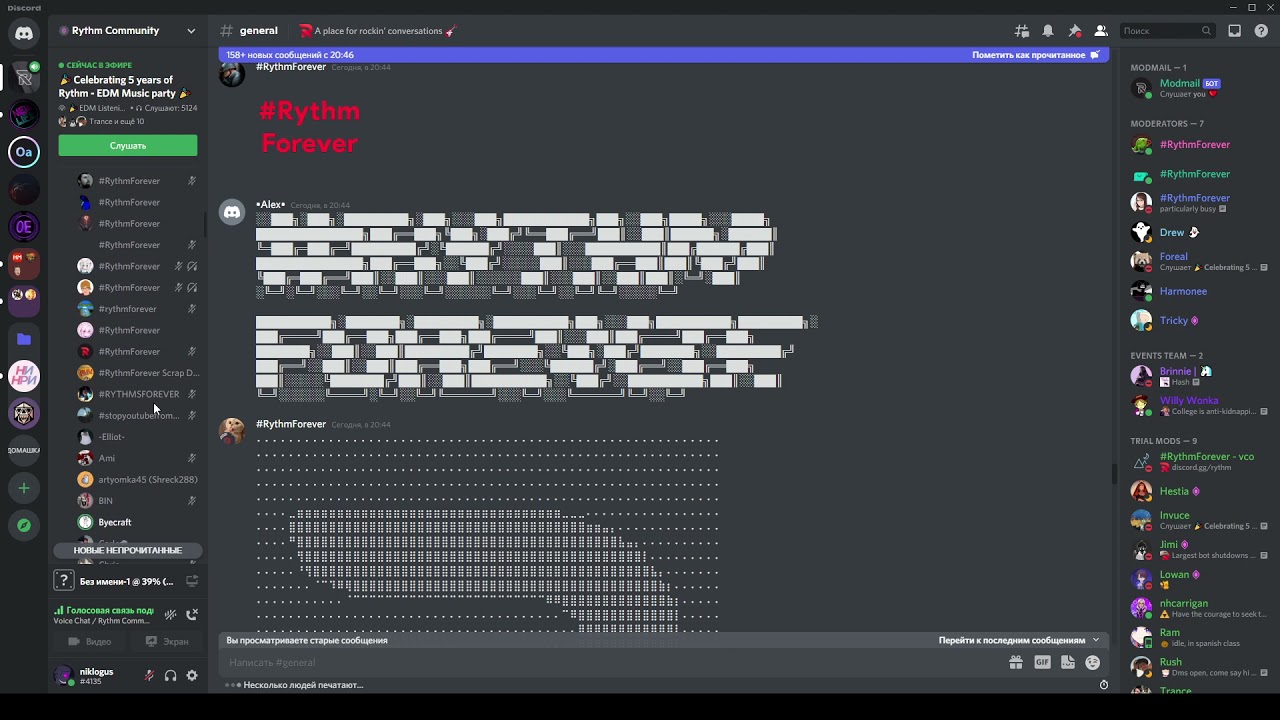Open Discord home direct messages
This screenshot has height=720, width=1280.
click(x=24, y=33)
